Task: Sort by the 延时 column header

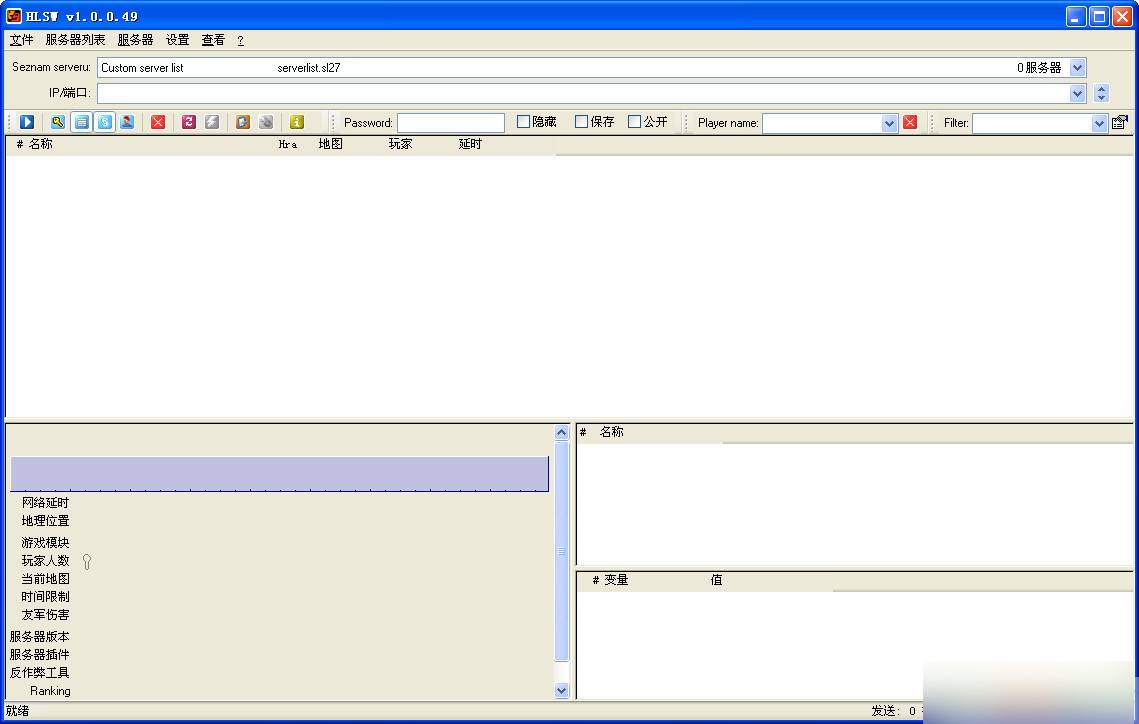Action: 470,144
